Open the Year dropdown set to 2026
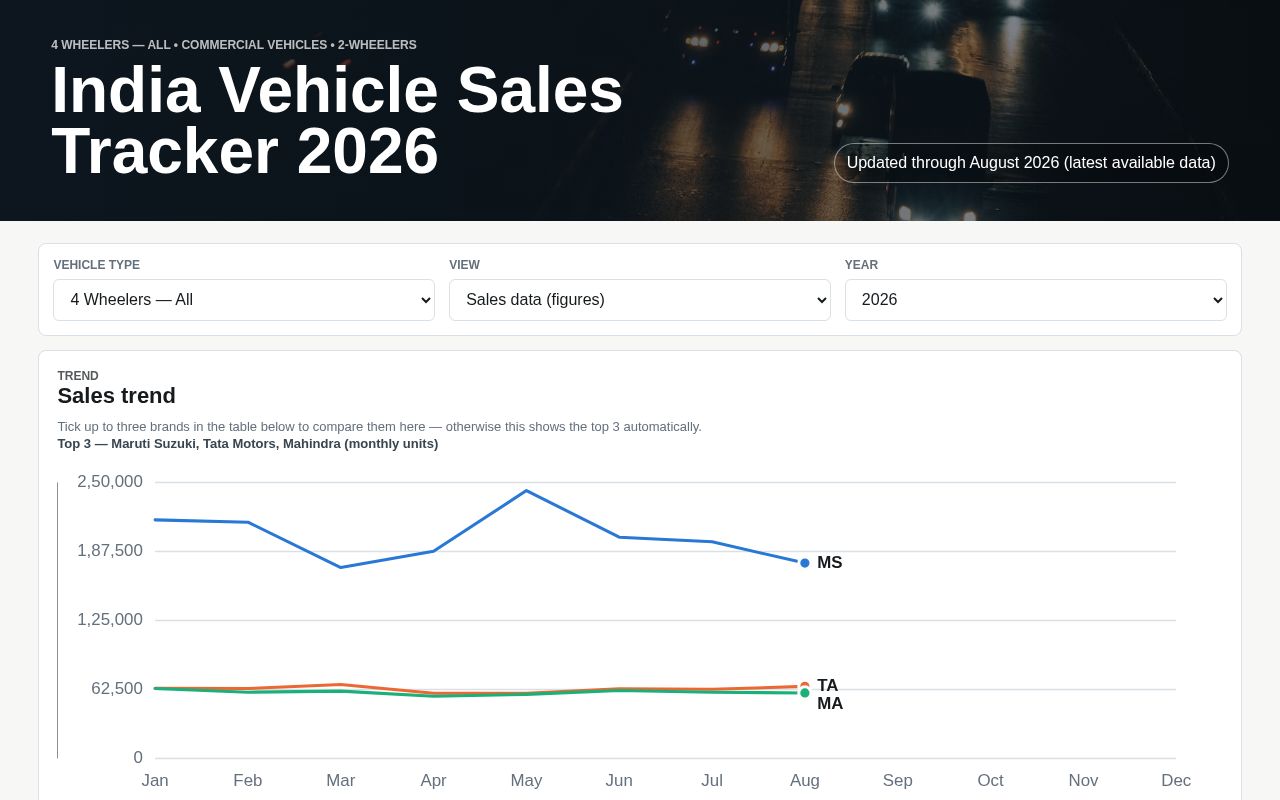The height and width of the screenshot is (800, 1280). pos(1035,300)
